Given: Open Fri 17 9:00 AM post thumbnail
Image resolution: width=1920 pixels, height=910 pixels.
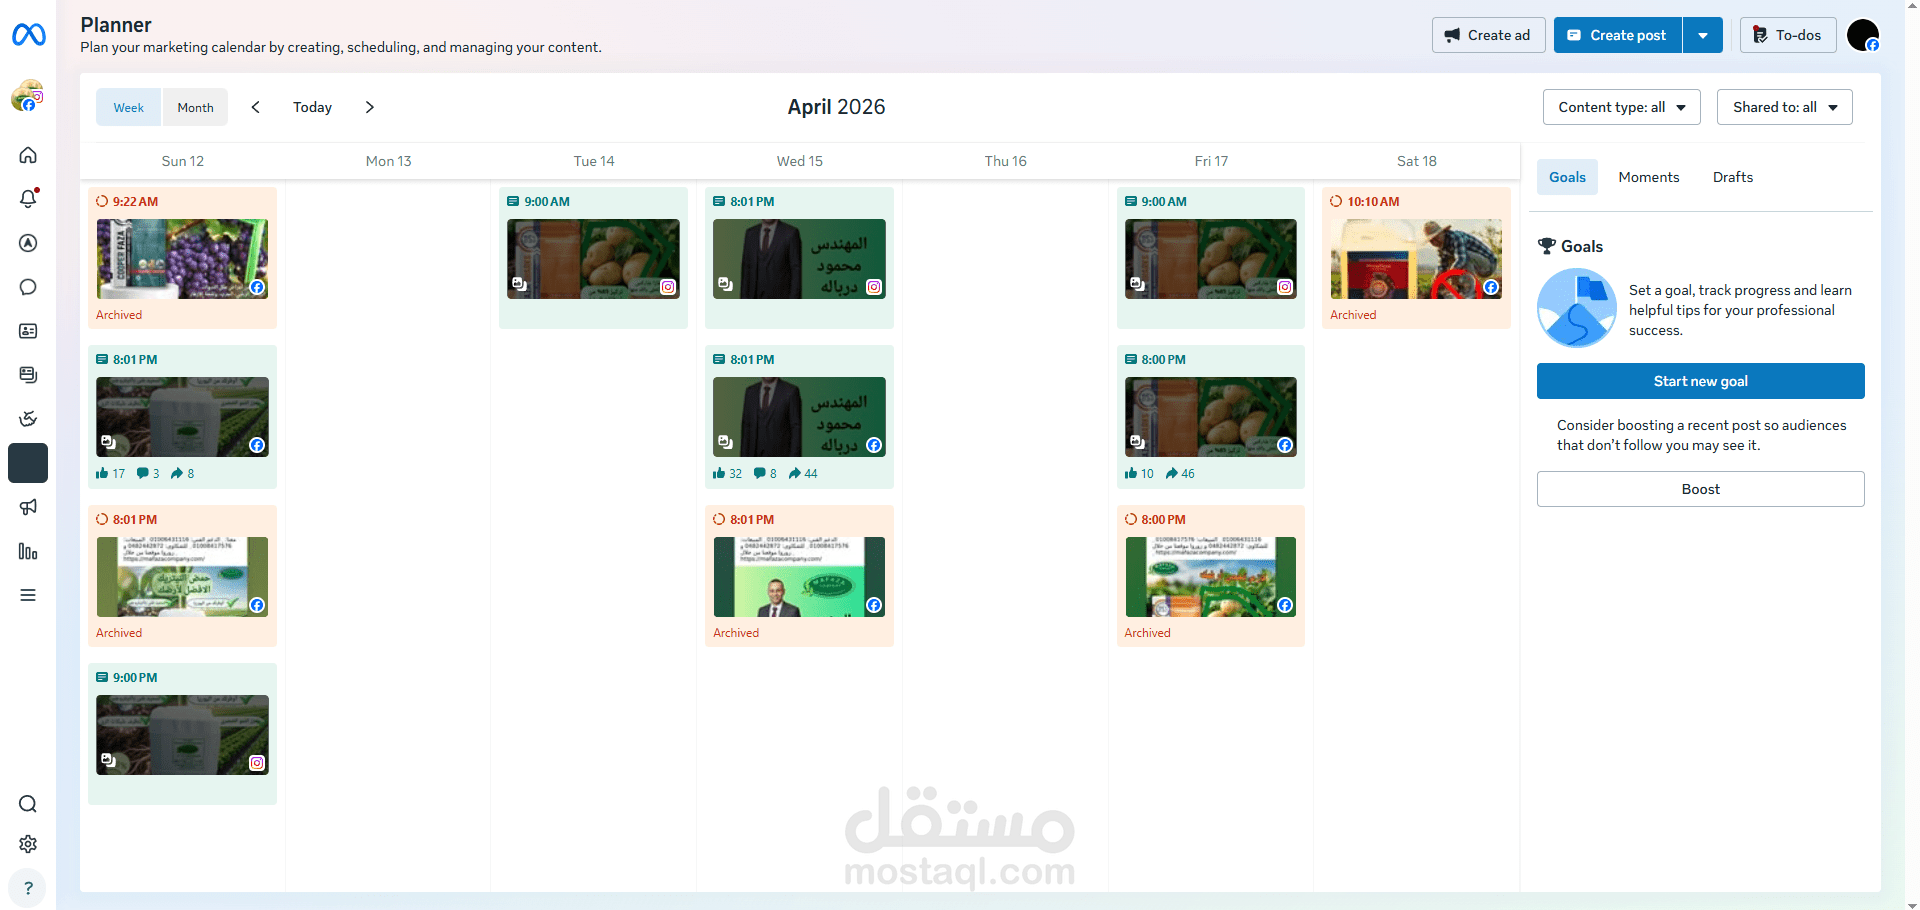Looking at the screenshot, I should pos(1211,259).
